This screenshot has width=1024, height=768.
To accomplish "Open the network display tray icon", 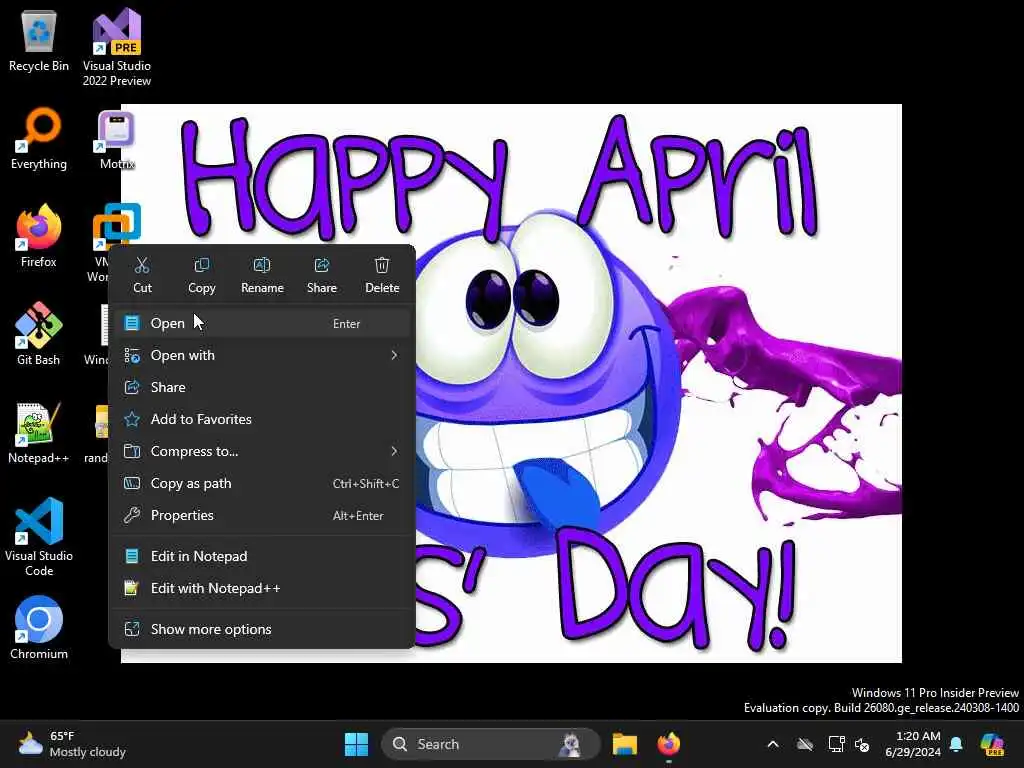I will (x=837, y=744).
